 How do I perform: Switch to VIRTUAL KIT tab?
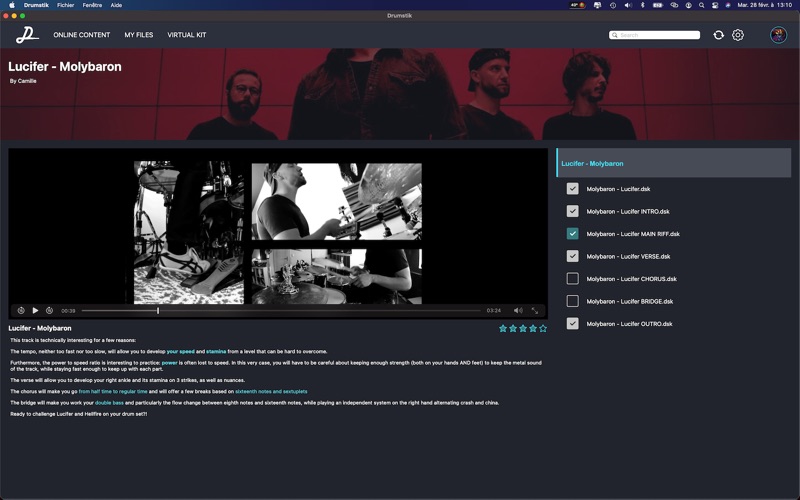pos(187,35)
